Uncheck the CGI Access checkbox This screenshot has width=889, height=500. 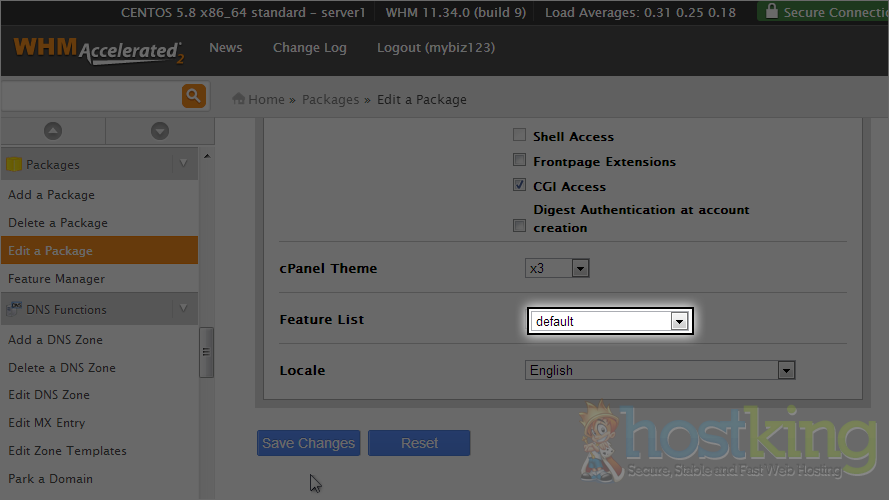(x=519, y=186)
